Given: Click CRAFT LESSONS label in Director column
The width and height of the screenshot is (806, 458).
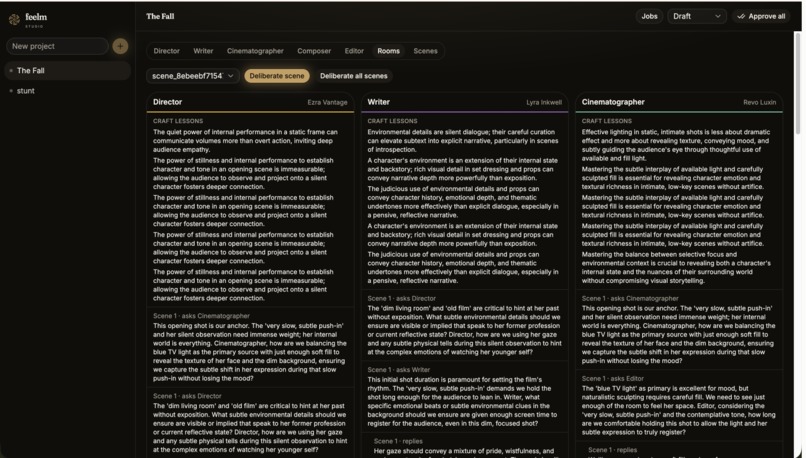Looking at the screenshot, I should coord(178,121).
